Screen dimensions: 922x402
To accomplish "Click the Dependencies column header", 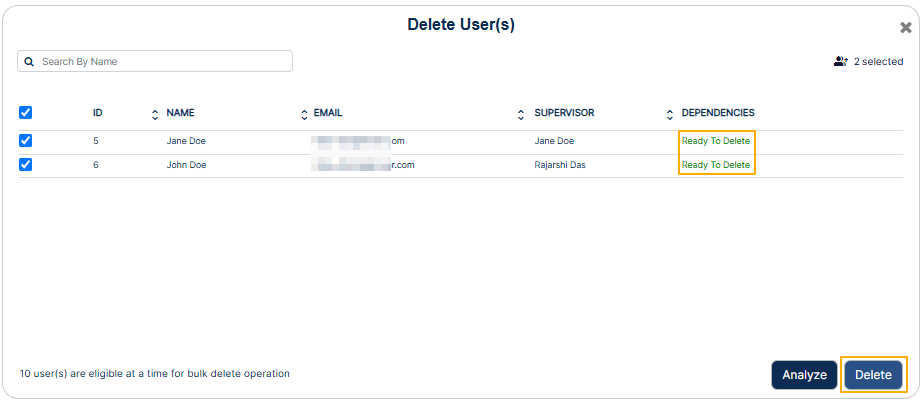I will [718, 112].
